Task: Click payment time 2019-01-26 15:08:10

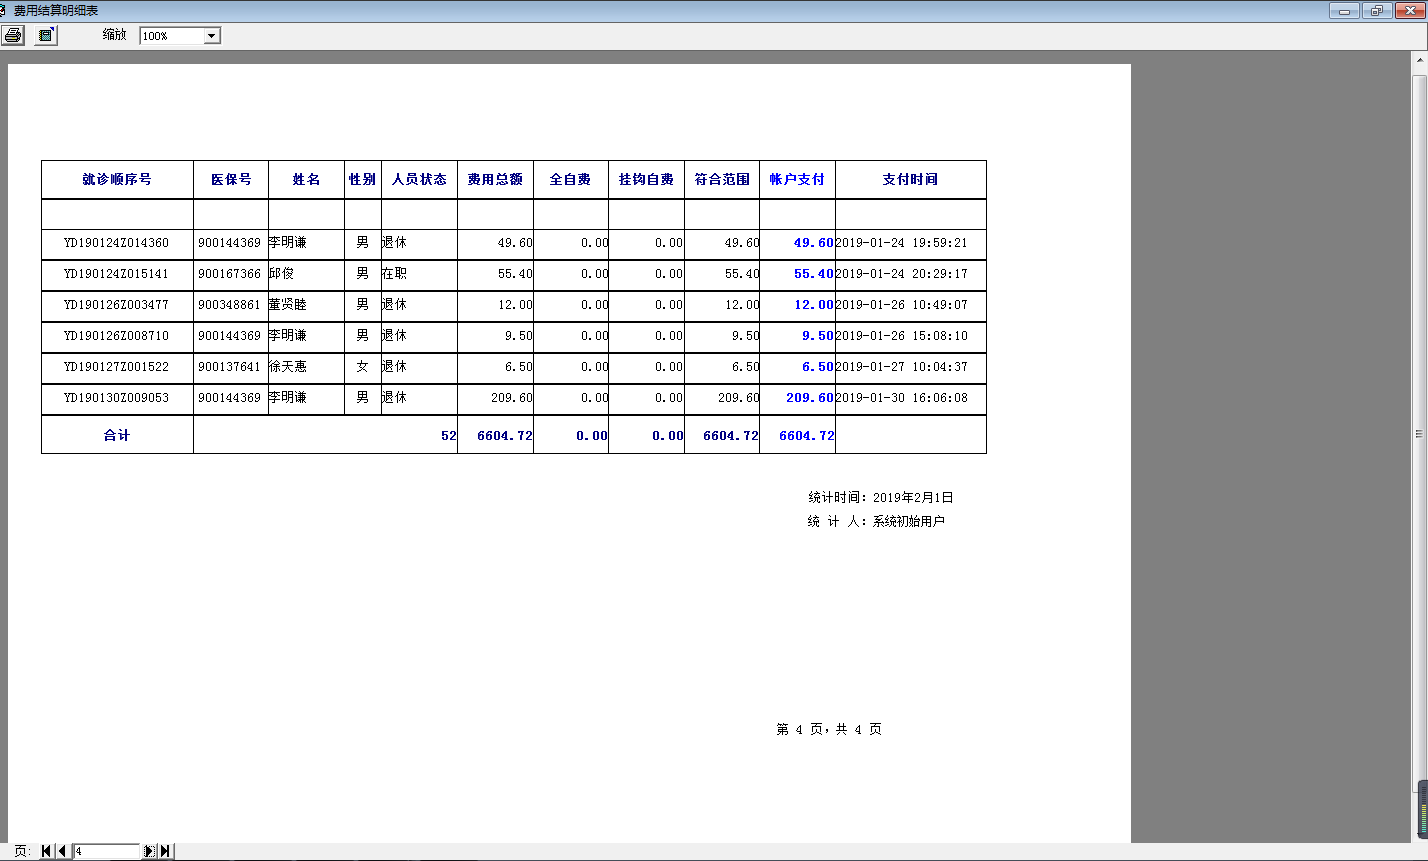Action: [x=901, y=336]
